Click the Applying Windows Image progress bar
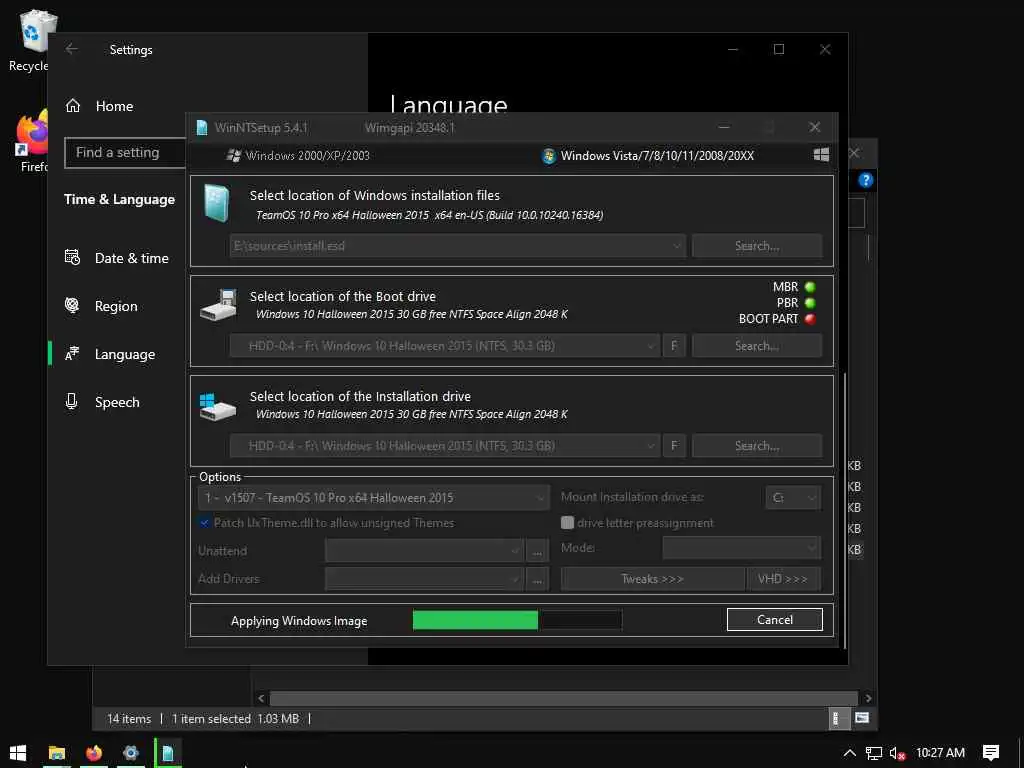Screen dimensions: 1024x768 click(x=517, y=620)
